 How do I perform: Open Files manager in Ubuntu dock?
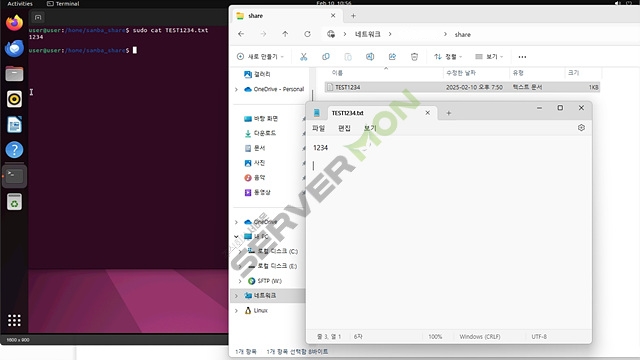click(x=14, y=74)
